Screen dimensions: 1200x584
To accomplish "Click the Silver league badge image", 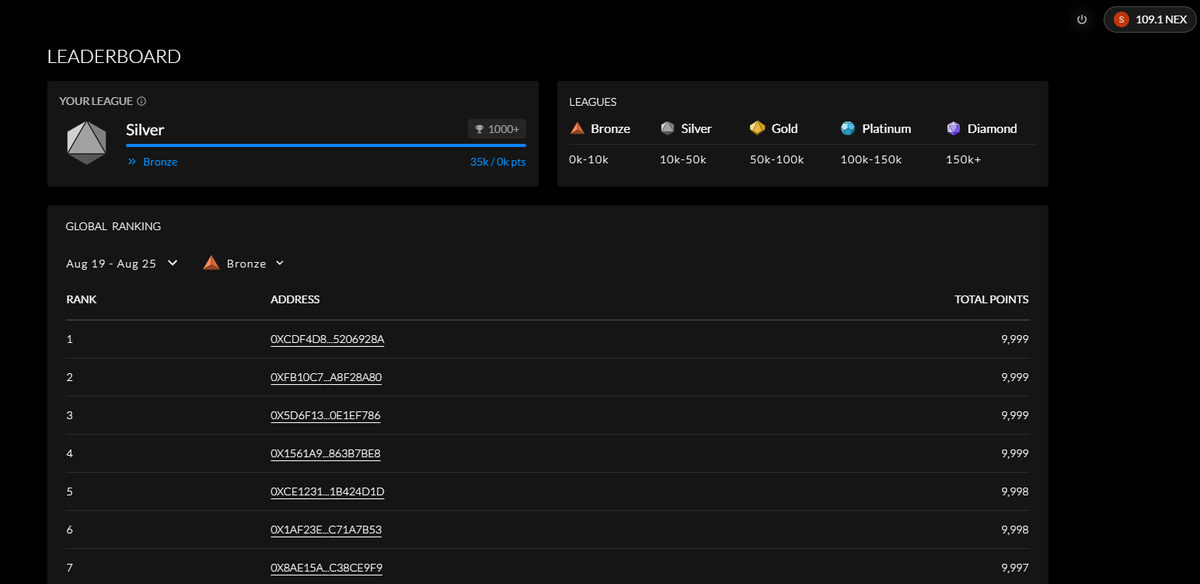I will click(86, 142).
